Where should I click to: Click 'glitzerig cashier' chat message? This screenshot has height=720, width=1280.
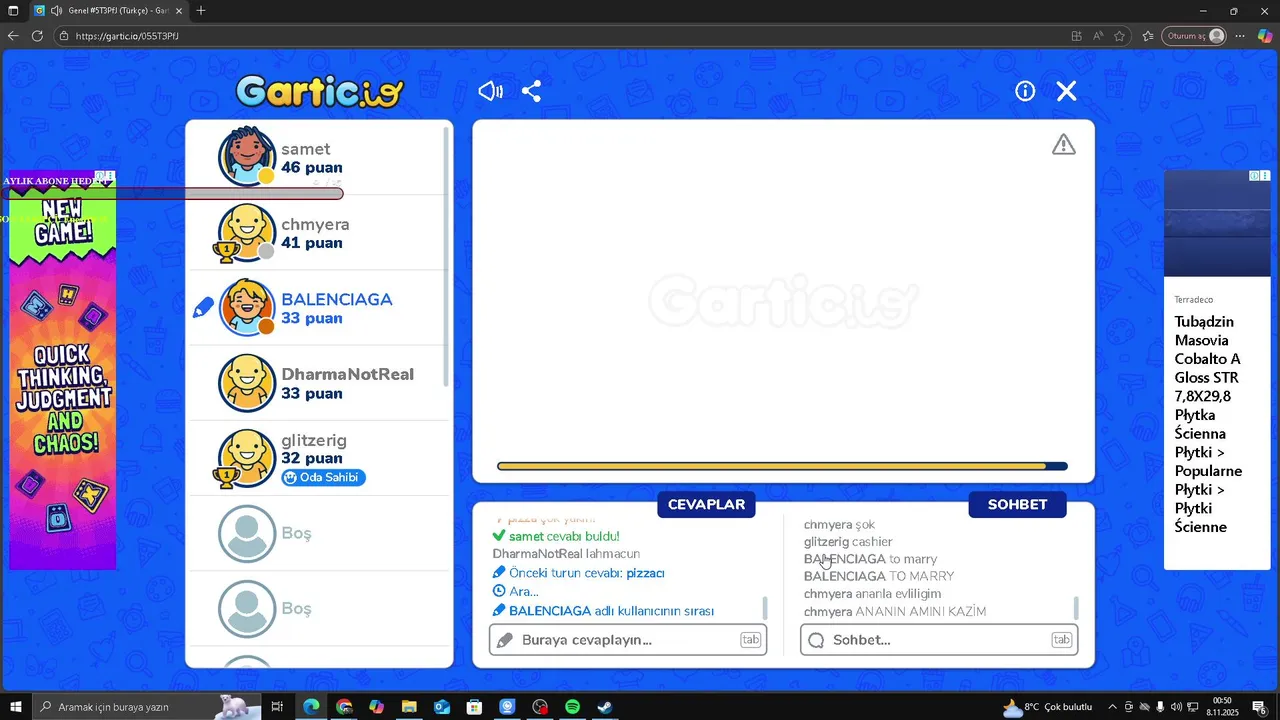tap(848, 542)
